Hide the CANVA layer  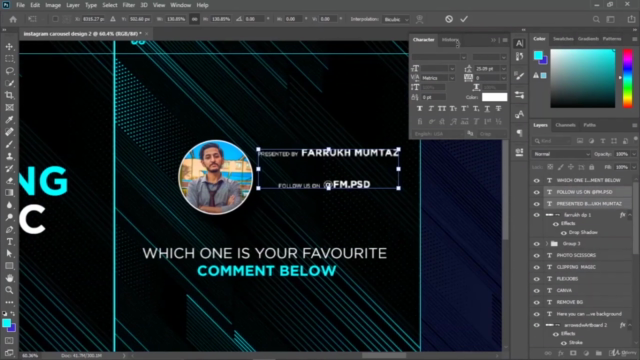click(x=537, y=291)
